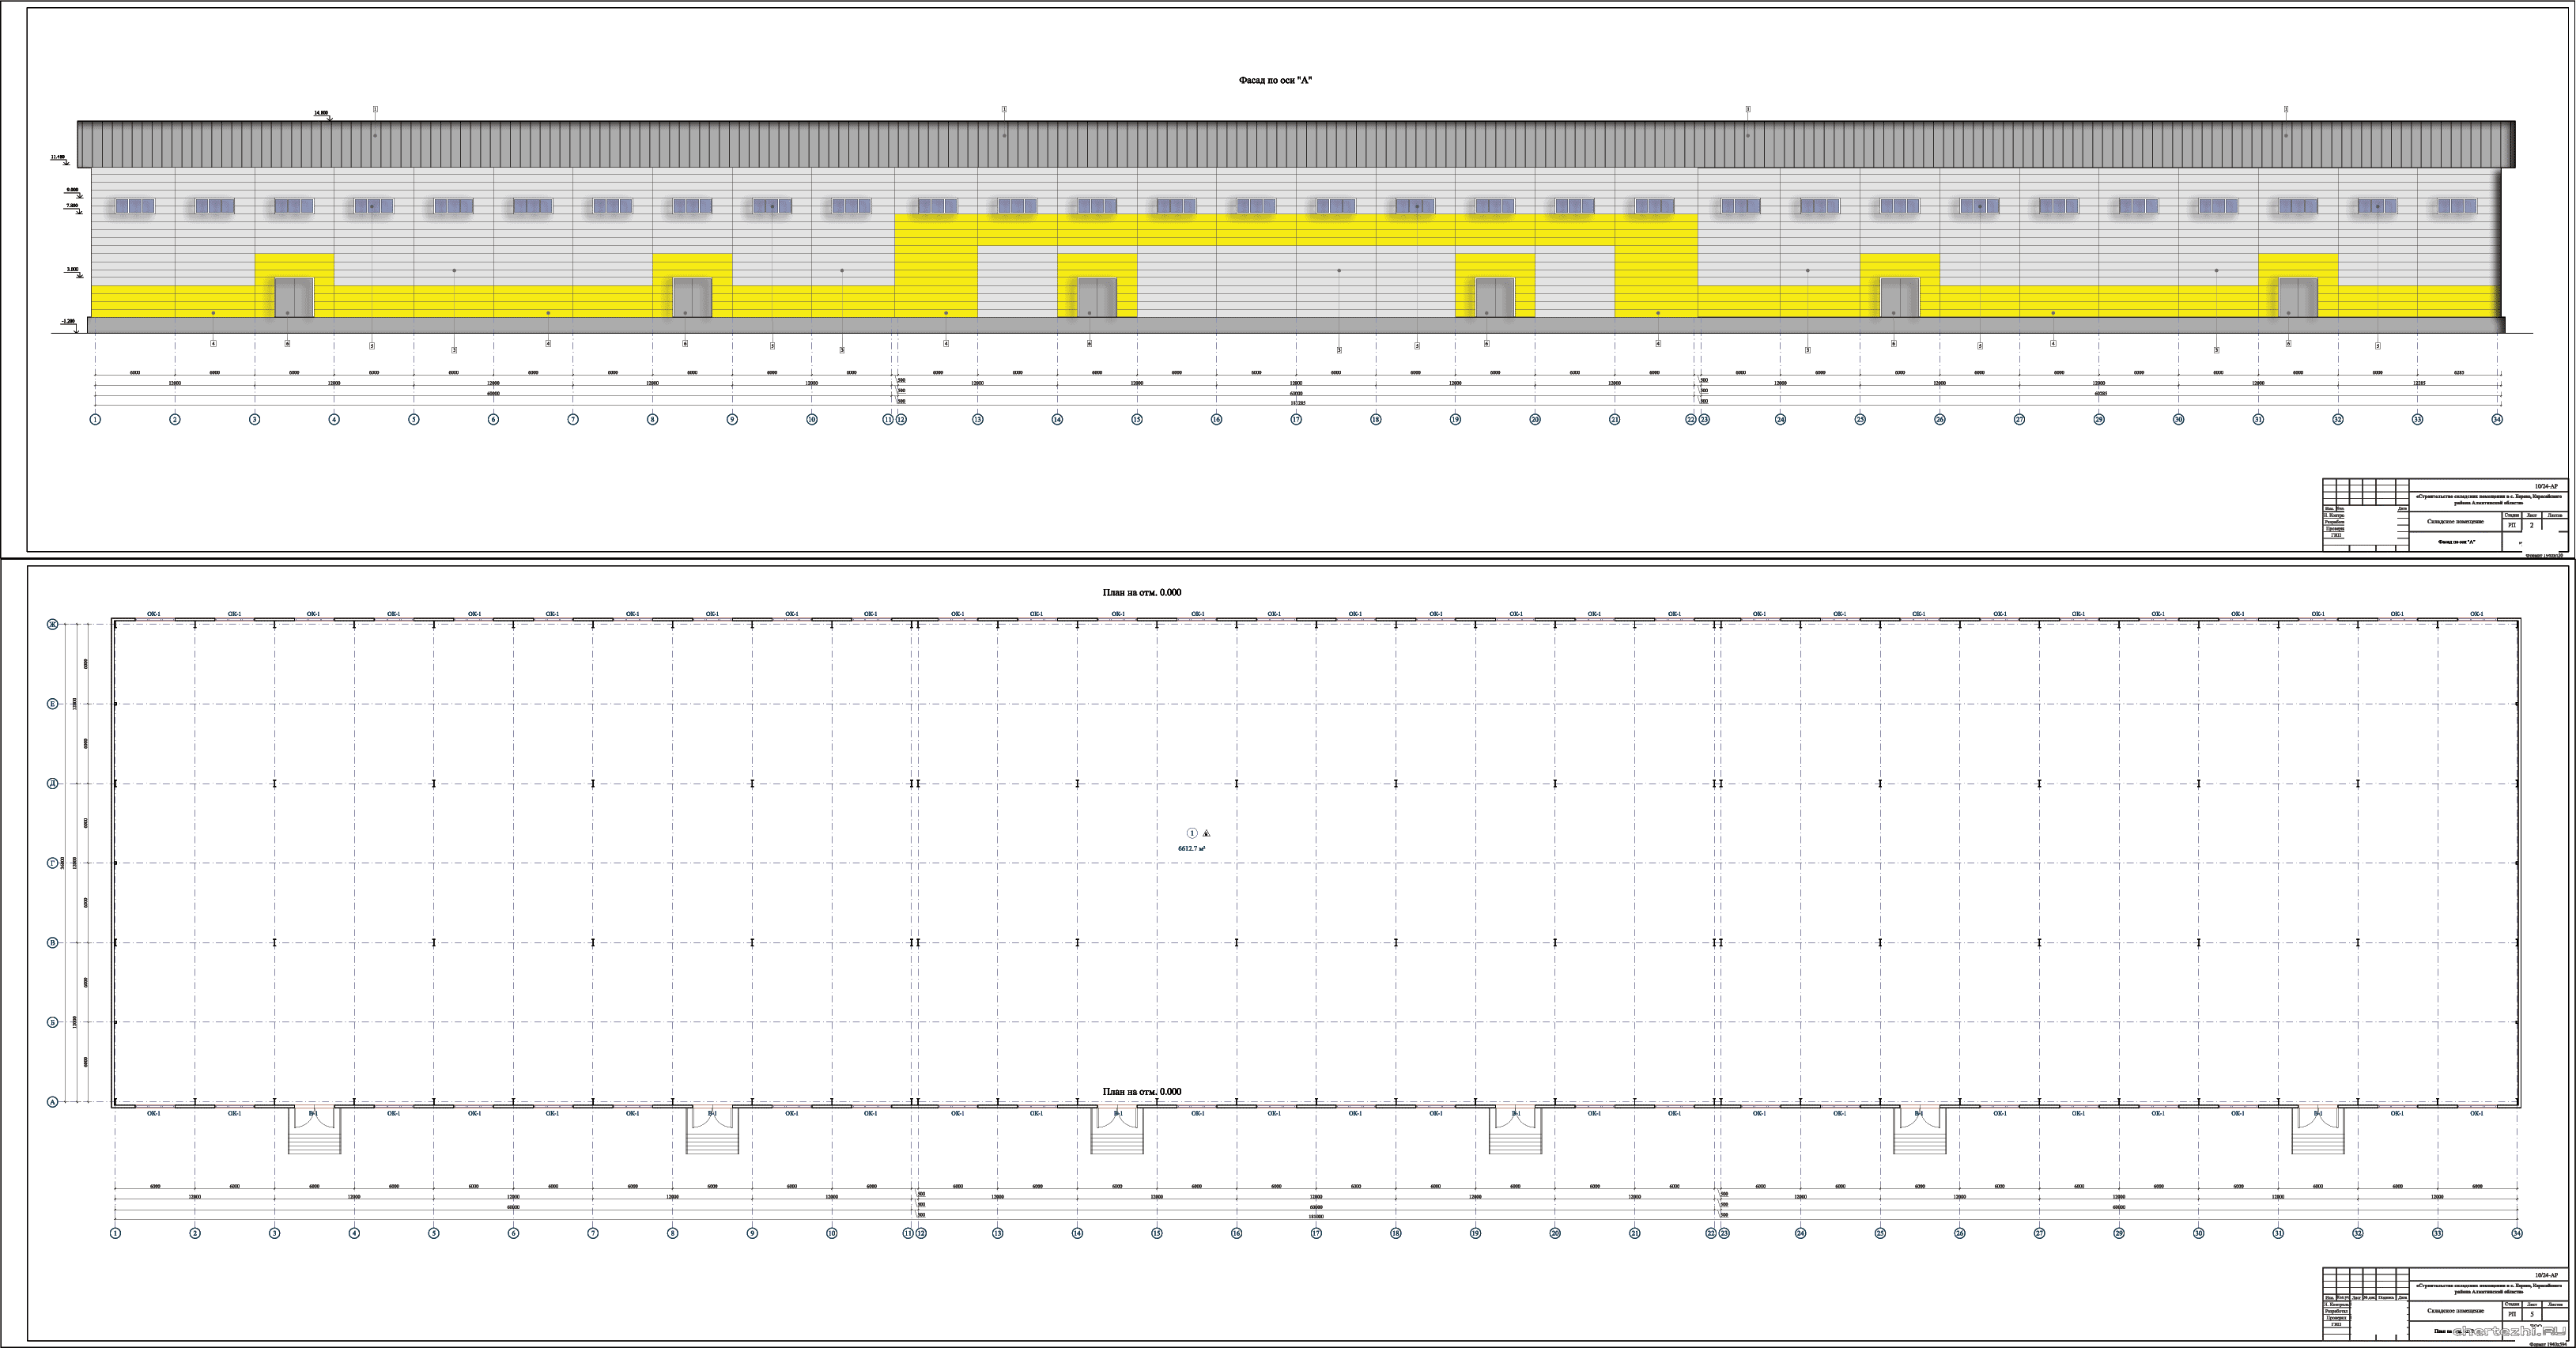Image resolution: width=2576 pixels, height=1348 pixels.
Task: Click the 6612.7 м² area label
Action: (1191, 848)
